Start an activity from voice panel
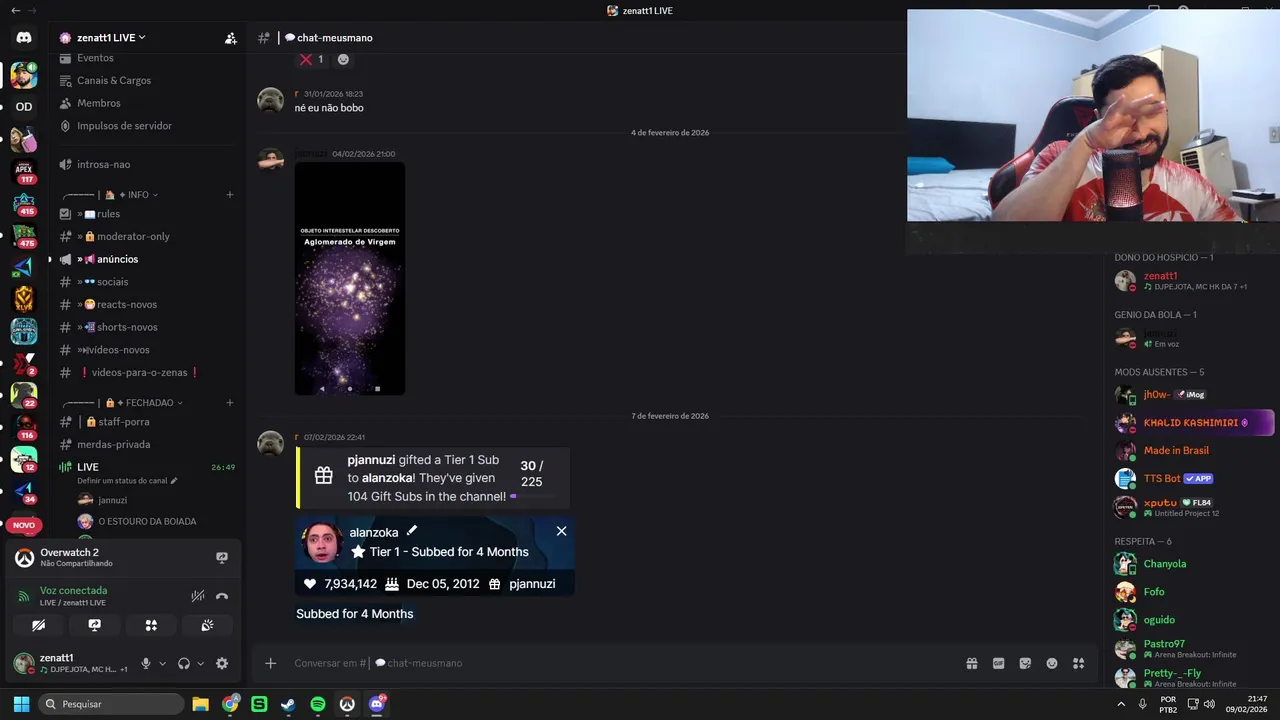This screenshot has width=1280, height=720. pos(151,625)
